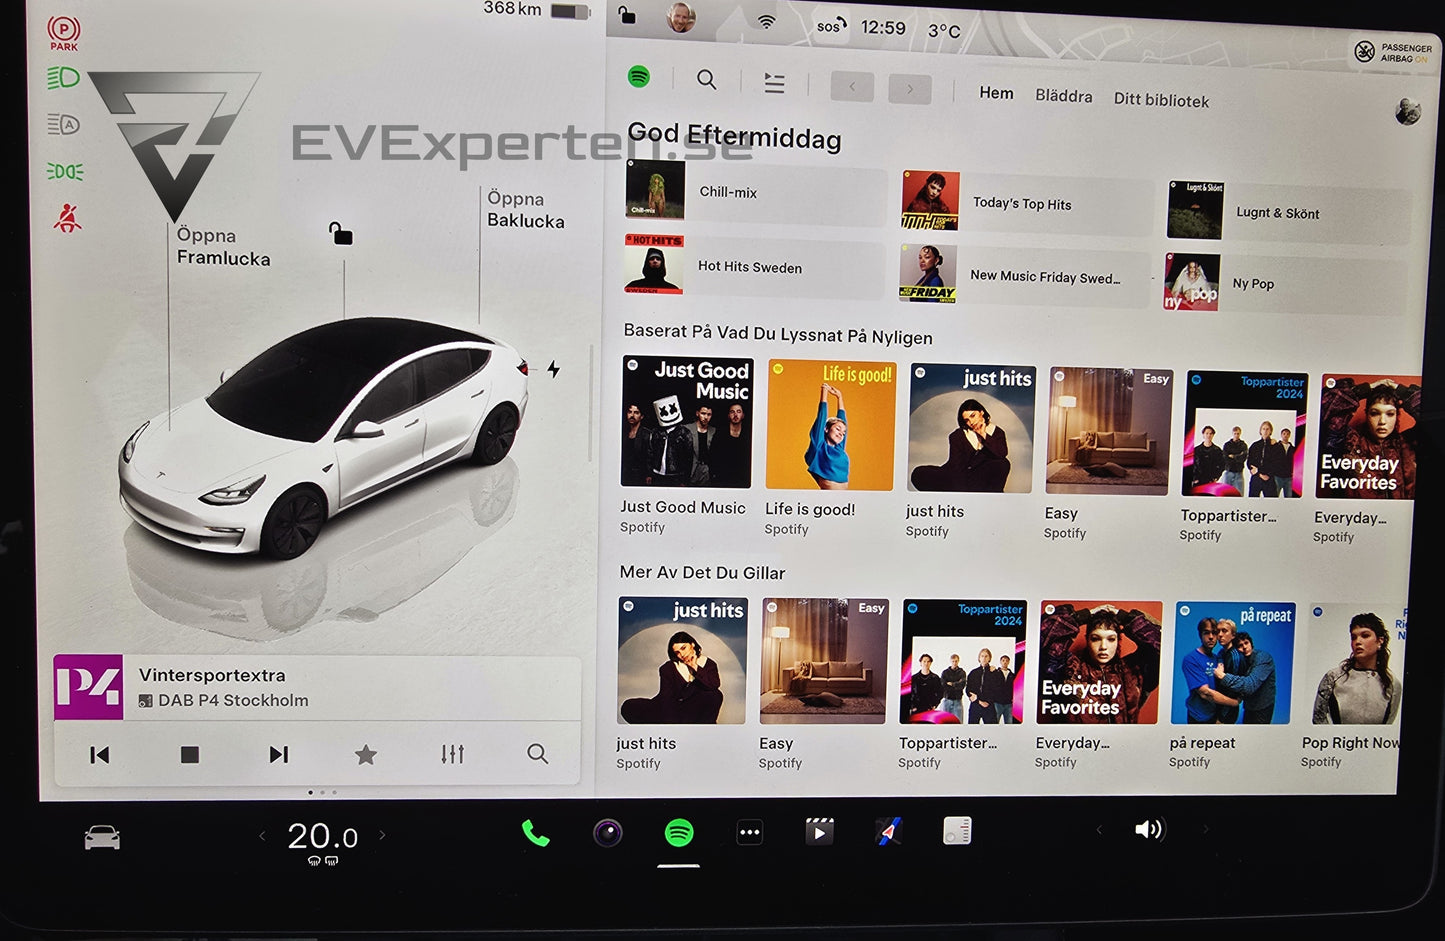Screen dimensions: 1445x941
Task: Open the Theater video app icon
Action: coord(819,832)
